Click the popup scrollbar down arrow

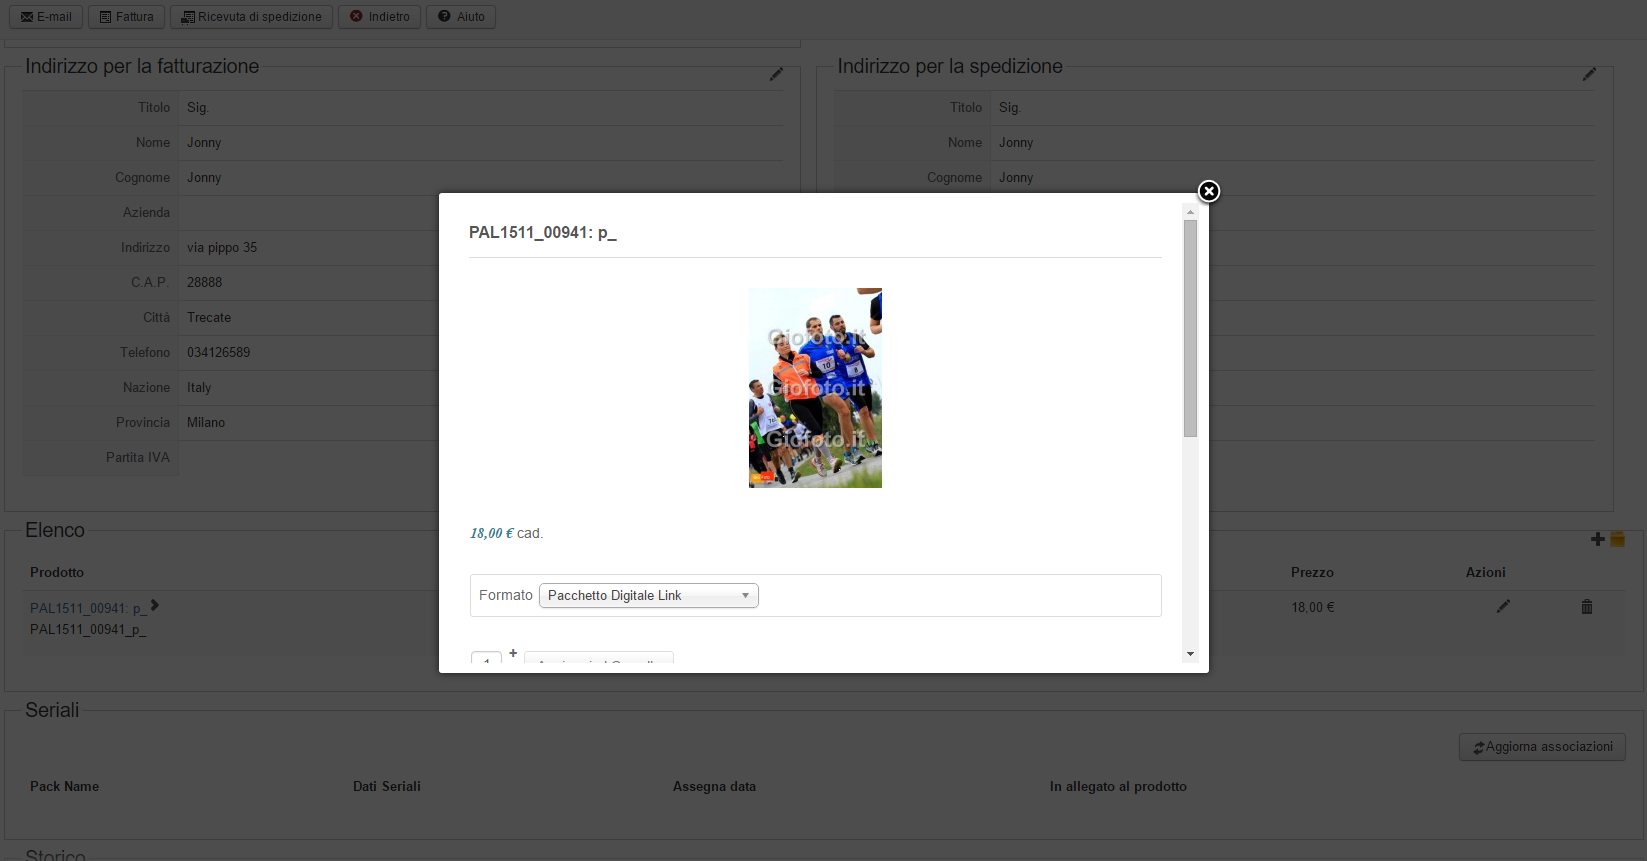click(x=1190, y=654)
